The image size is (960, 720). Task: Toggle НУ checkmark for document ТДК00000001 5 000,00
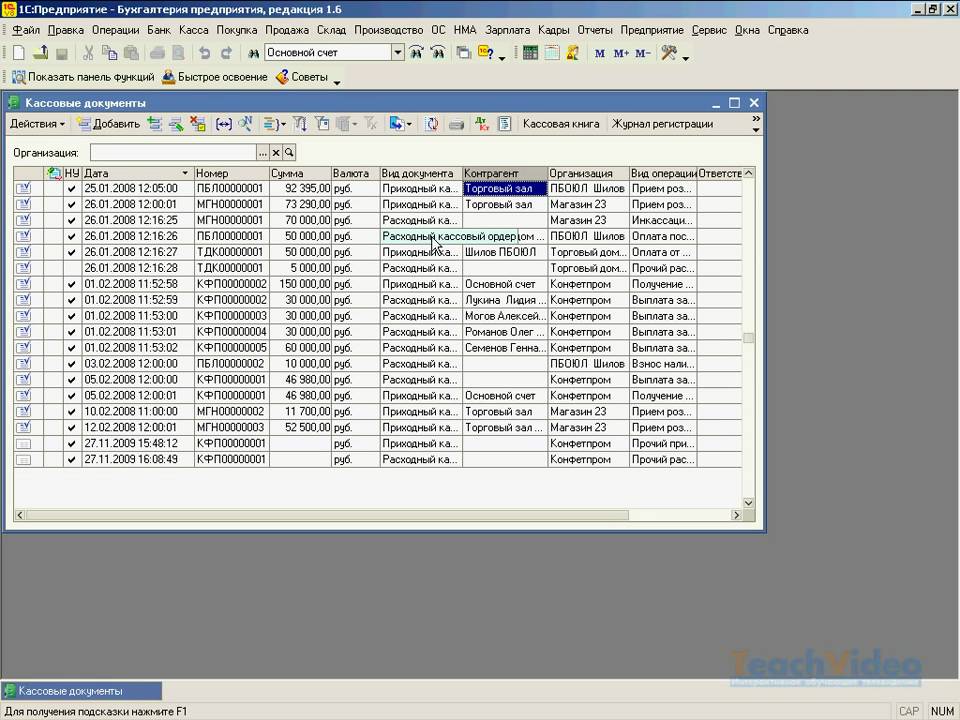71,268
